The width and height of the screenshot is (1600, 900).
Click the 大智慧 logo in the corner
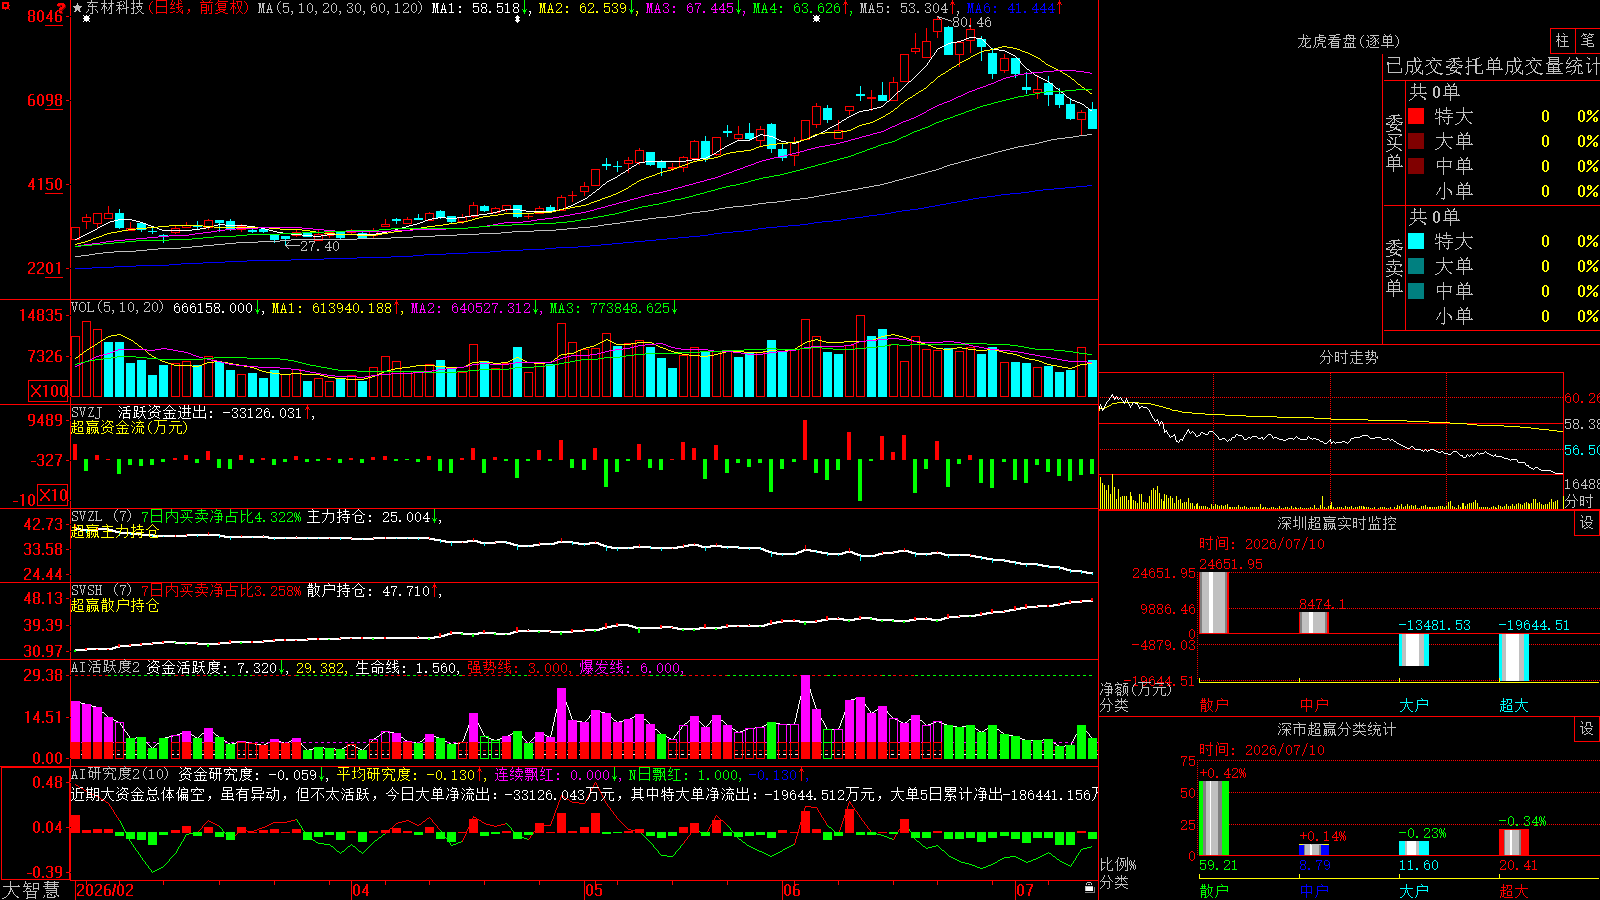click(31, 889)
